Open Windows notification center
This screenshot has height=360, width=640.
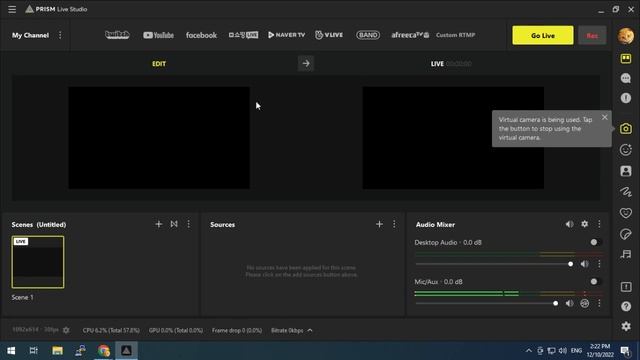click(625, 351)
